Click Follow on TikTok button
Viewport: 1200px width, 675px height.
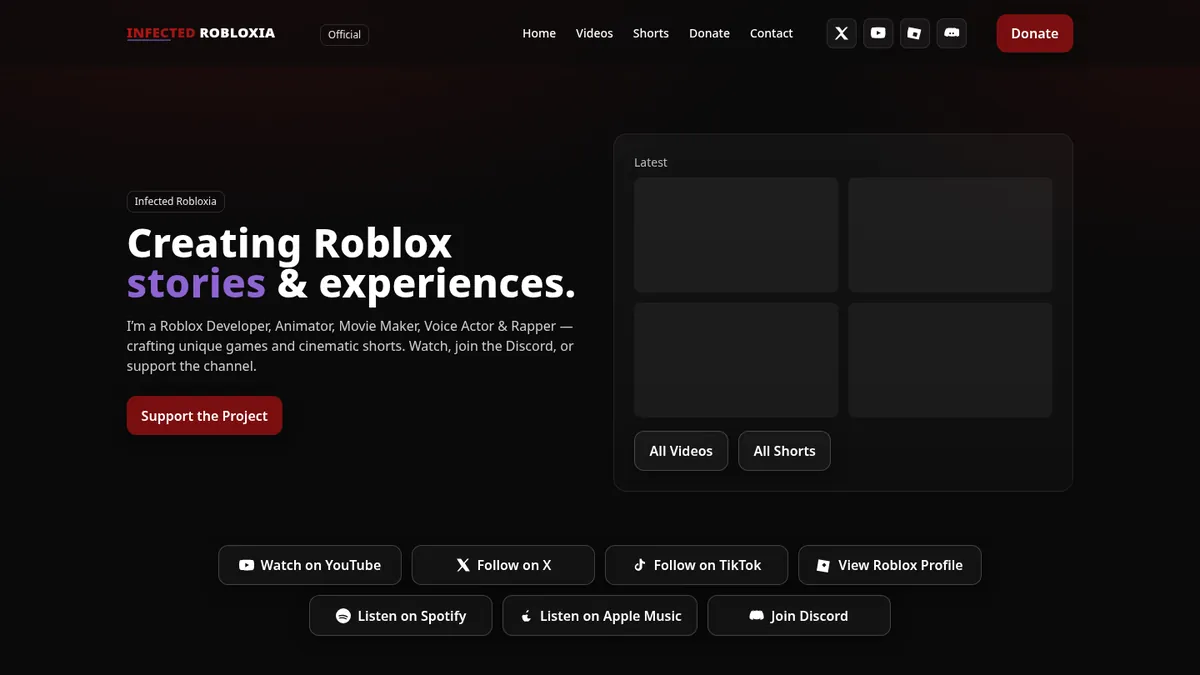click(696, 565)
